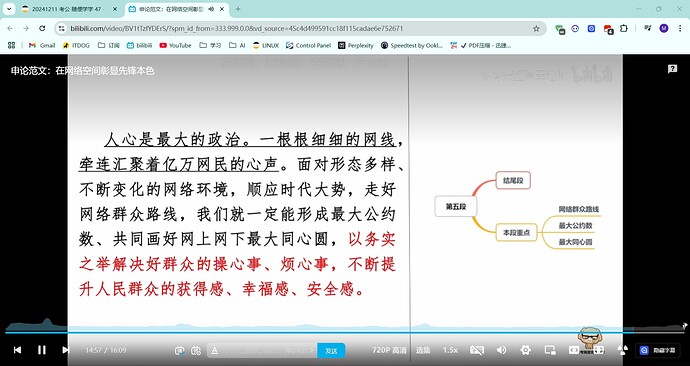Expand the 学习 bookmarks folder
The height and width of the screenshot is (366, 690).
click(210, 45)
